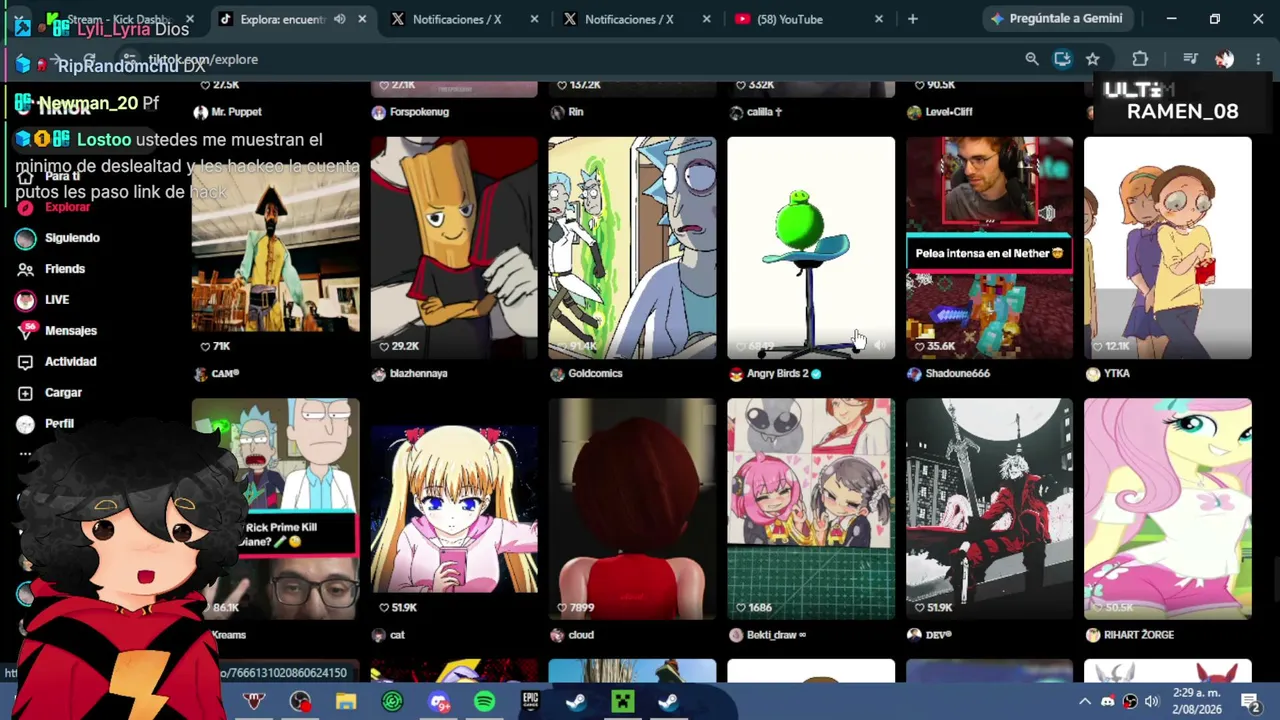Open the Chrome profile avatar

1224,59
